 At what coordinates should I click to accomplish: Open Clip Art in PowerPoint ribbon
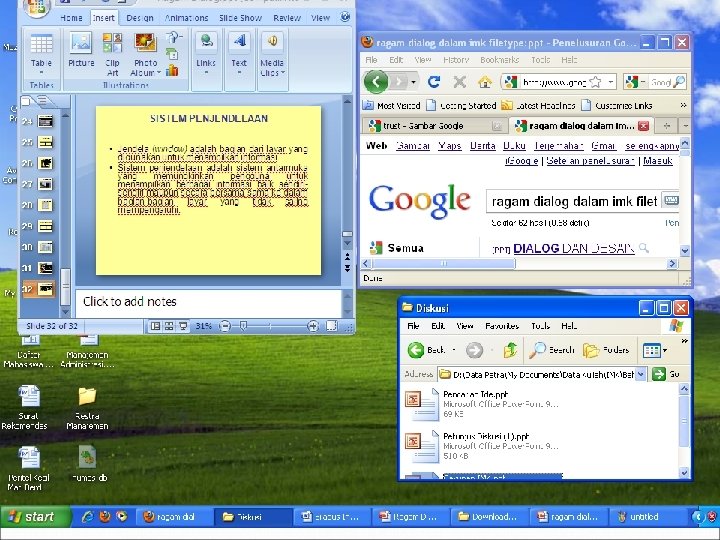click(112, 54)
